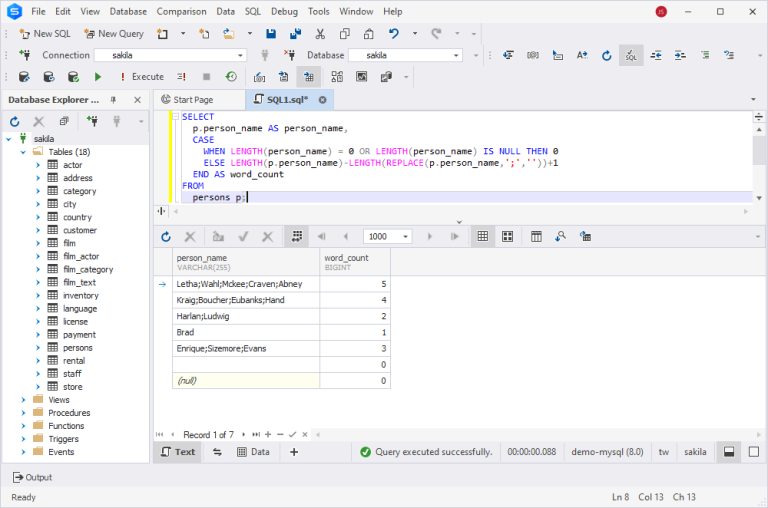The height and width of the screenshot is (508, 768).
Task: Click the New SQL button
Action: pyautogui.click(x=45, y=34)
